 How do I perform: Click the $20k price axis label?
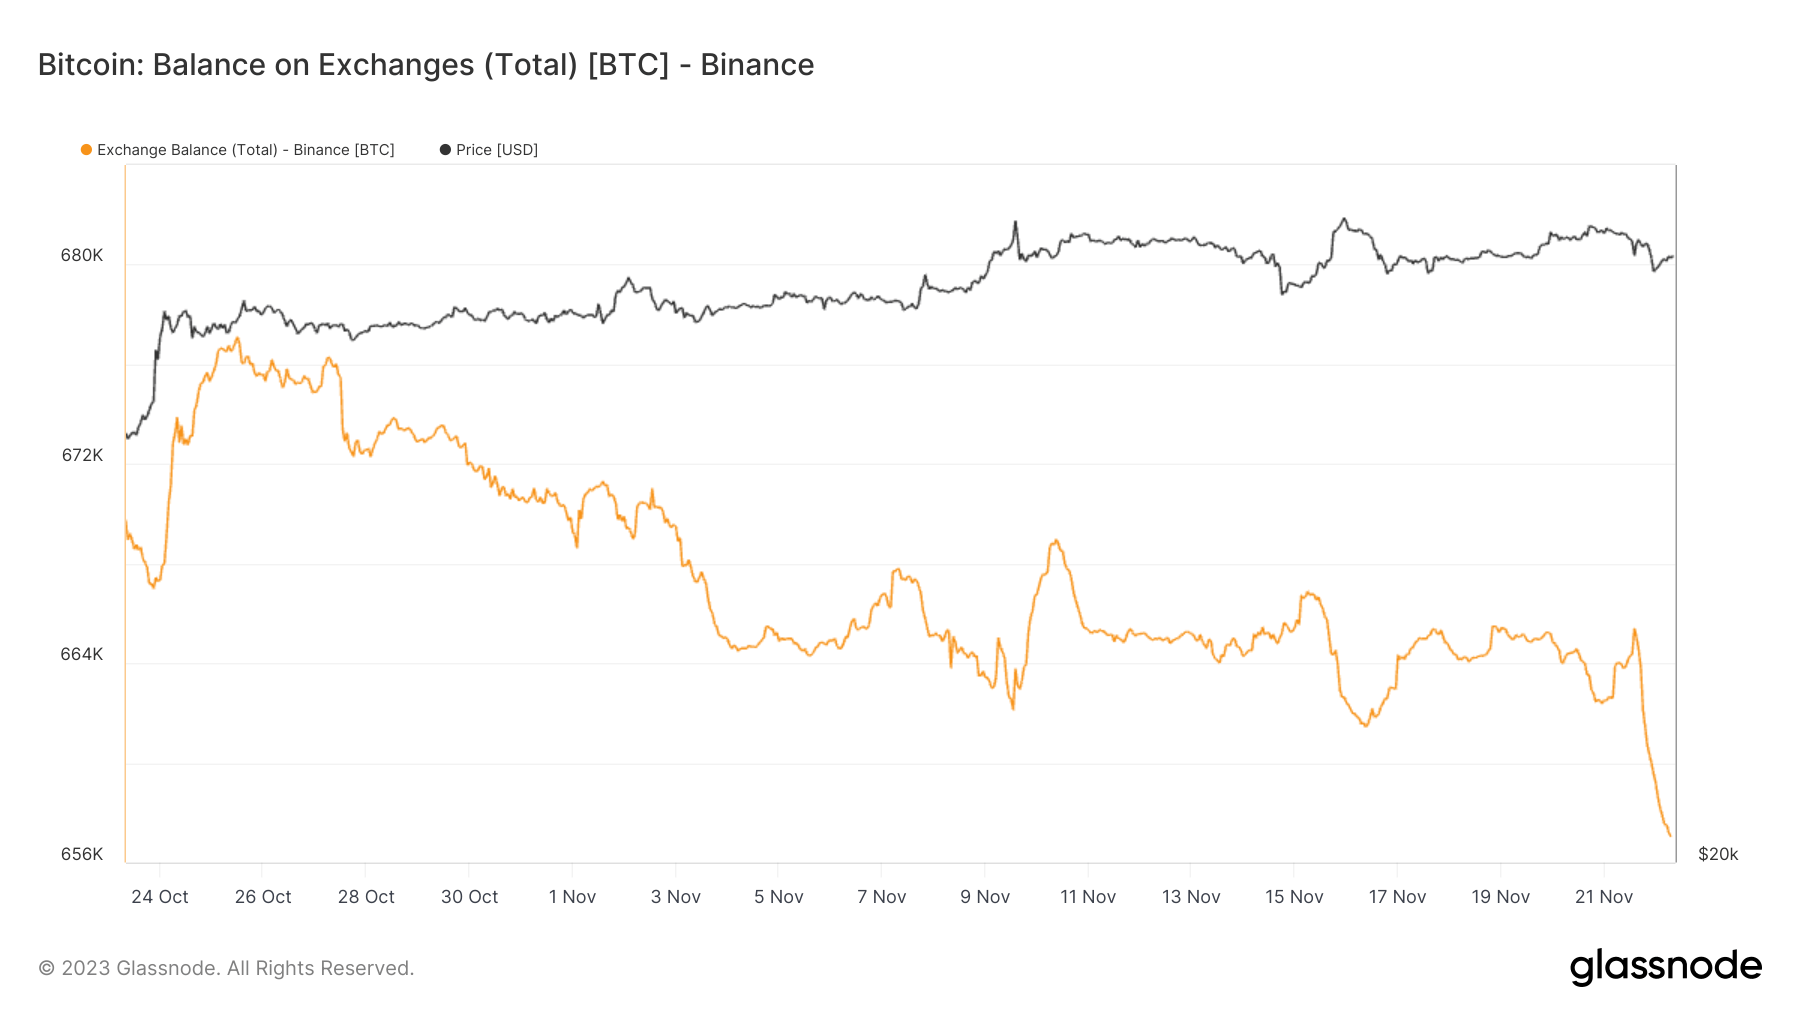pyautogui.click(x=1718, y=854)
